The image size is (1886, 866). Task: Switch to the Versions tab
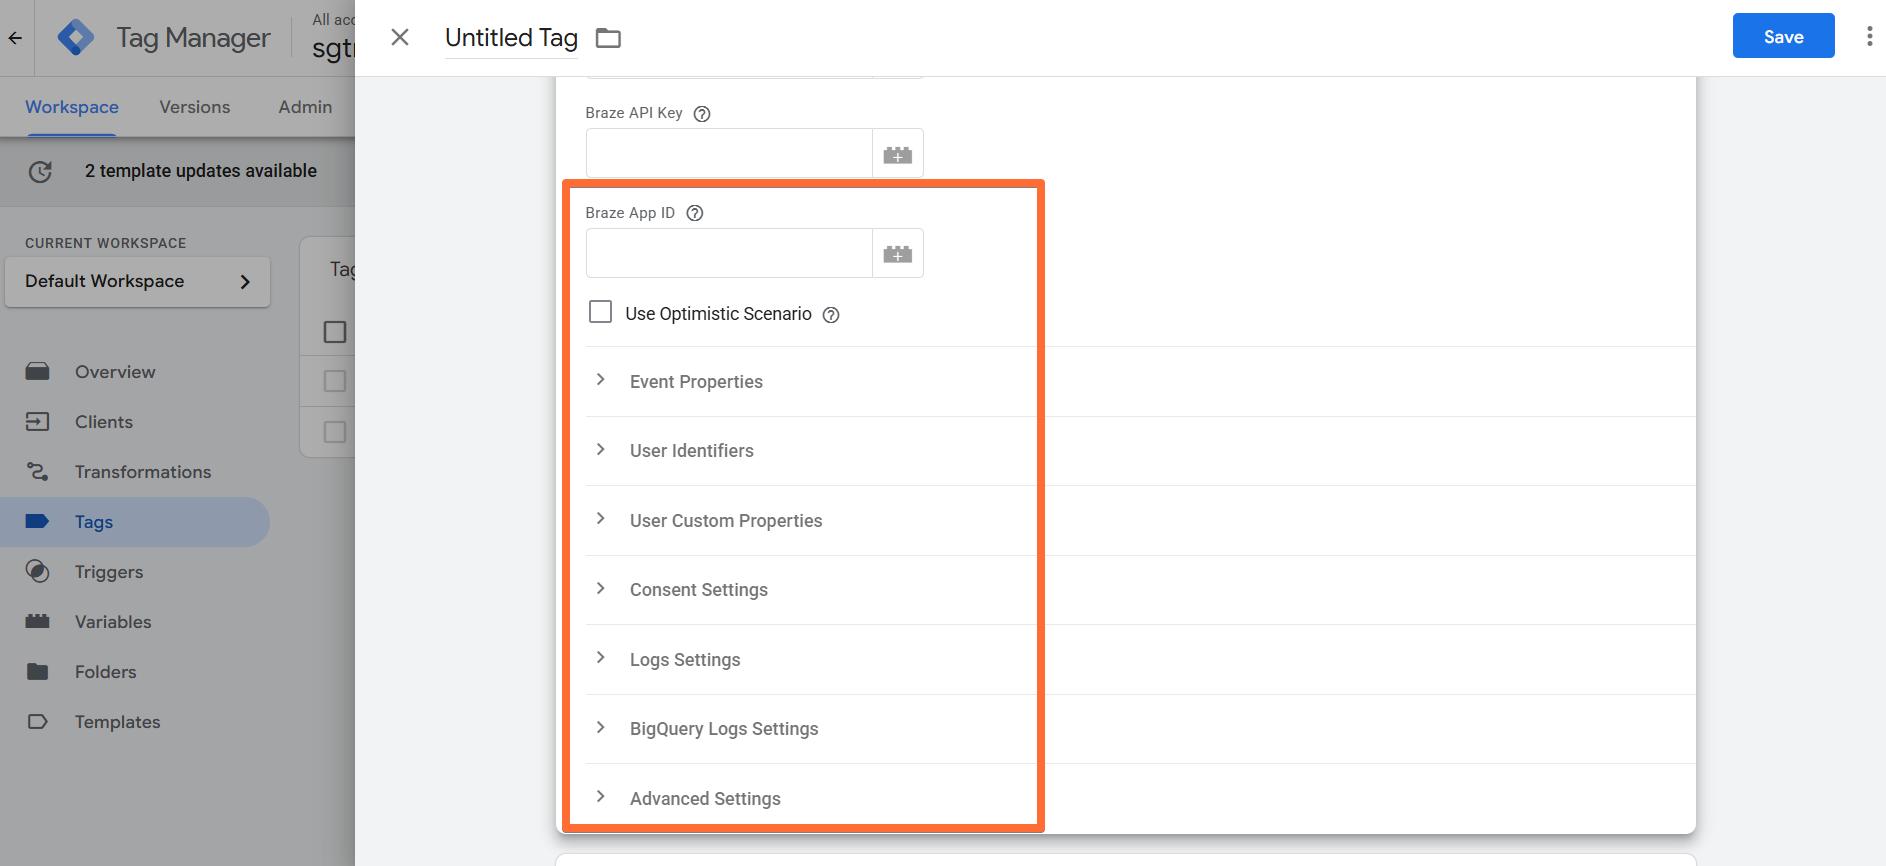(x=195, y=107)
